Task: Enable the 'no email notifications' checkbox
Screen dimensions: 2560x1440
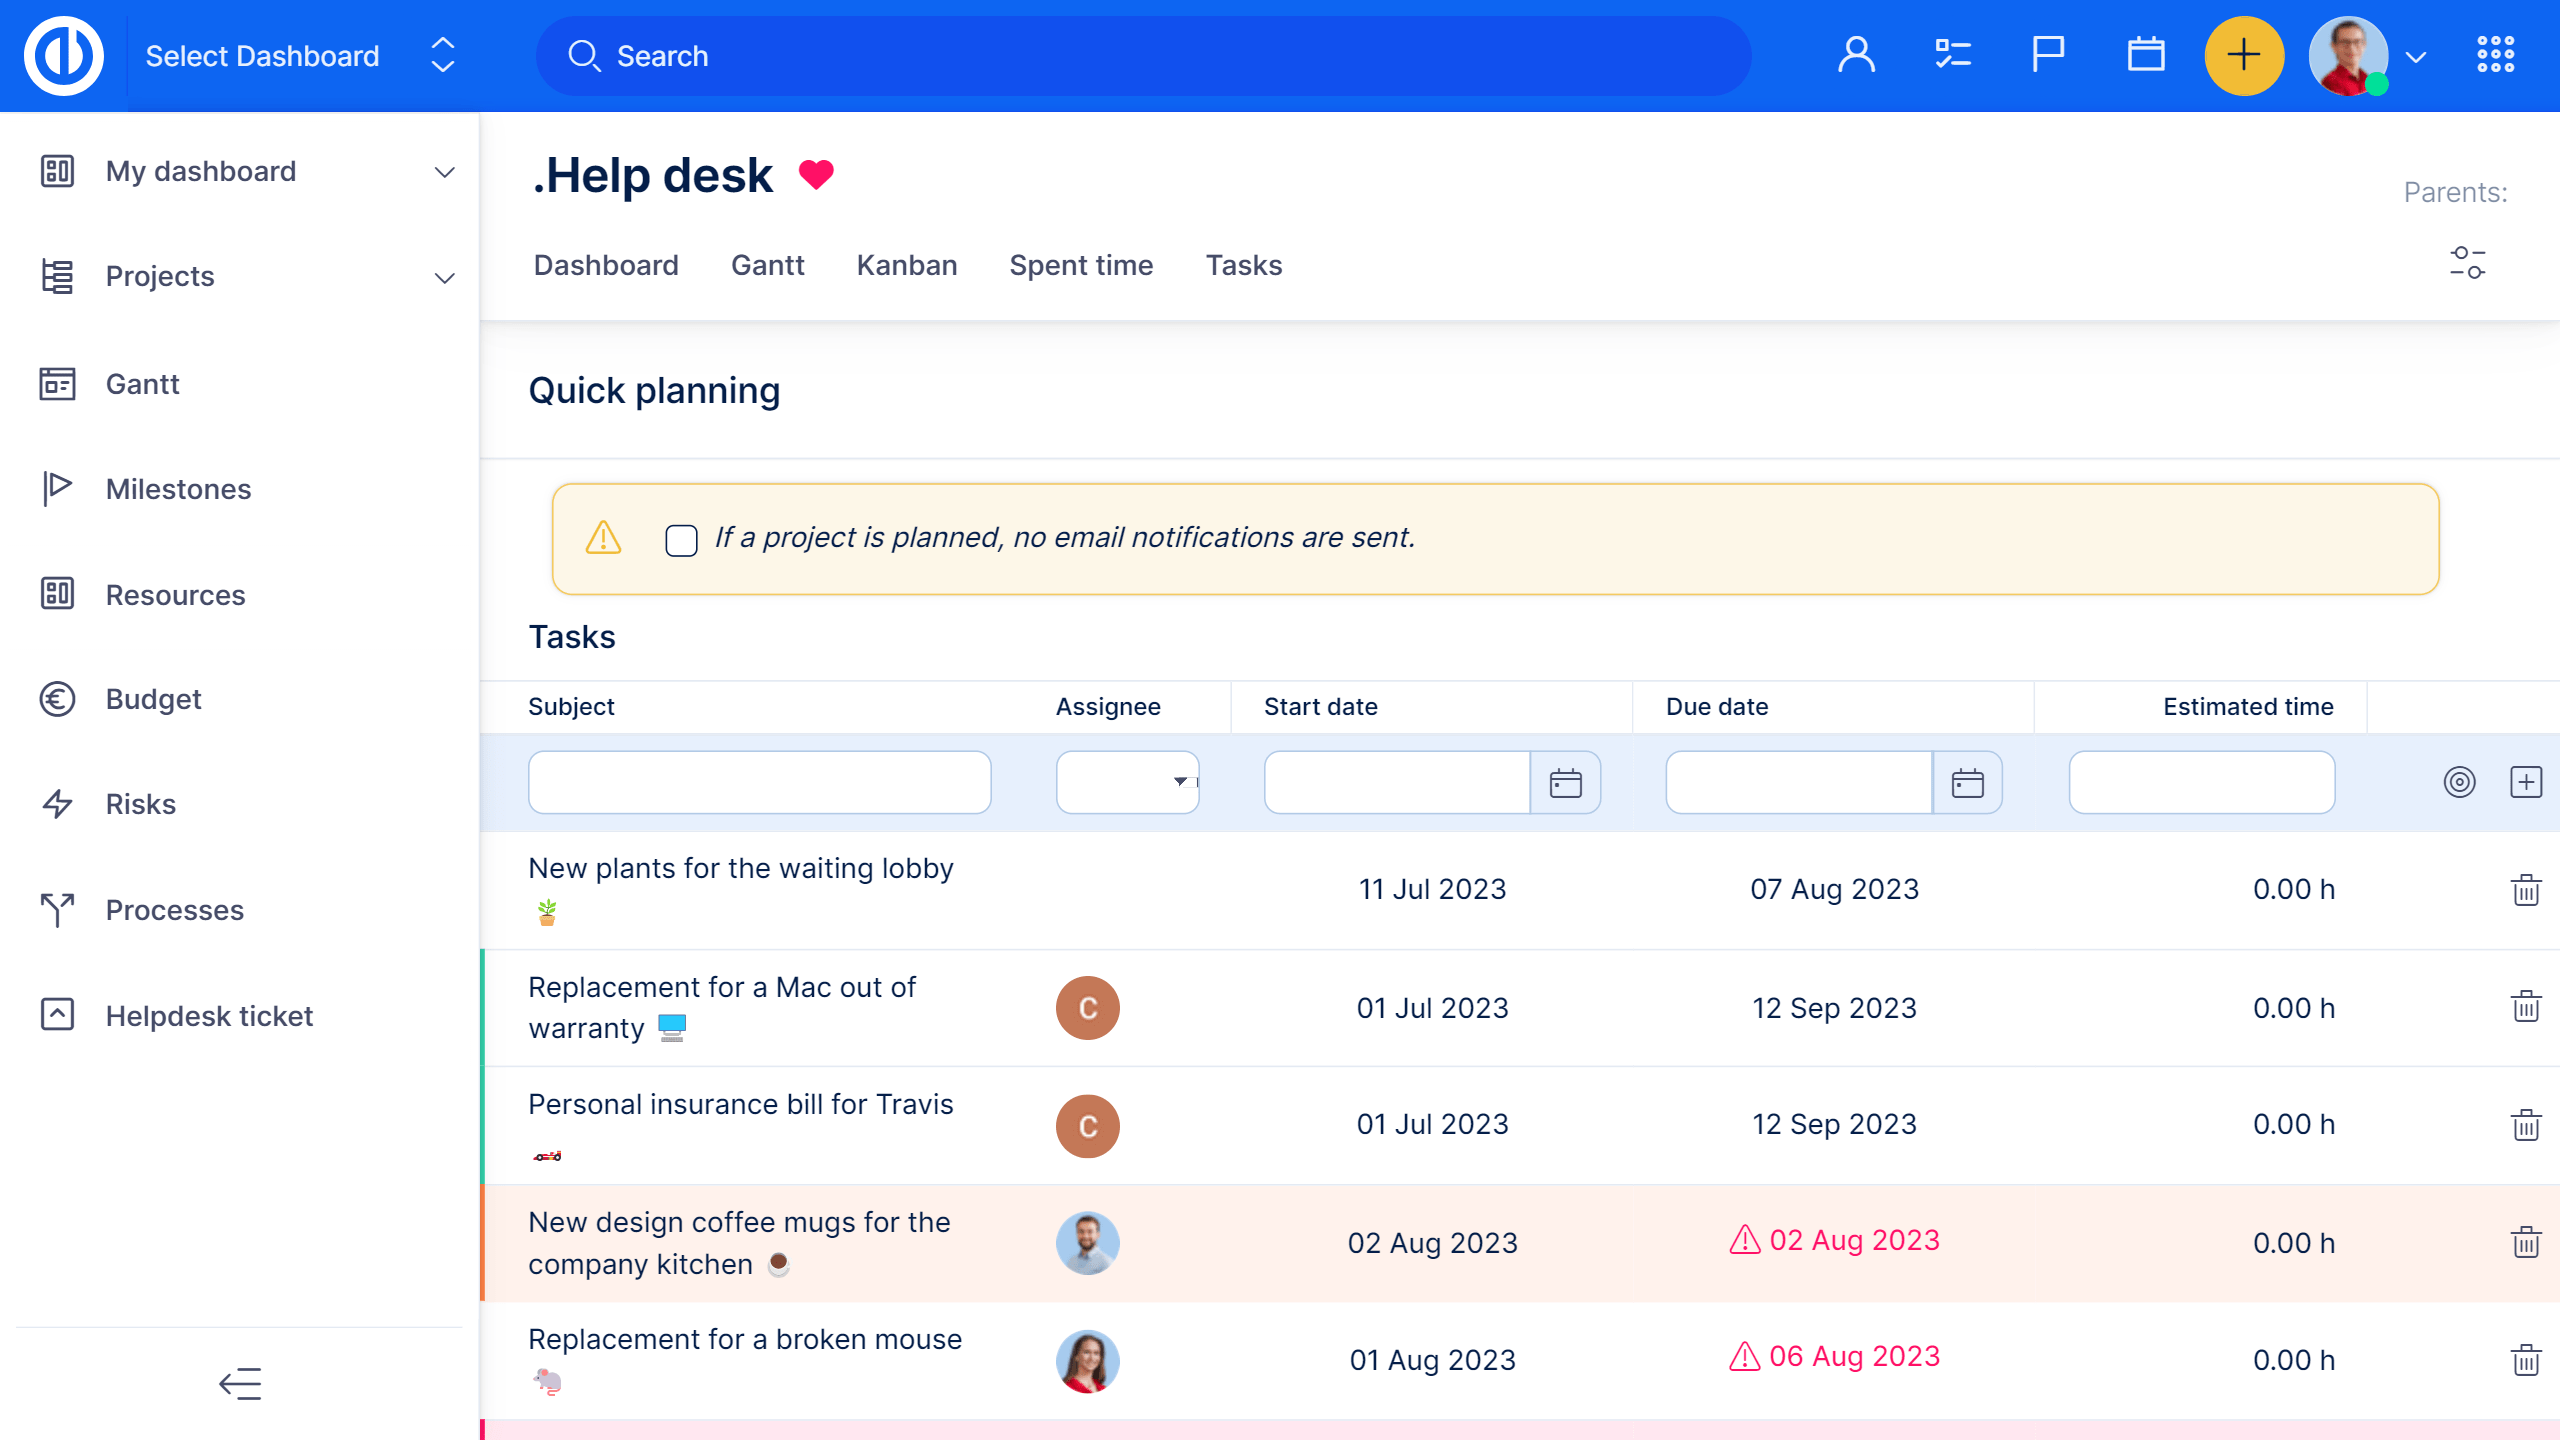Action: click(x=681, y=540)
